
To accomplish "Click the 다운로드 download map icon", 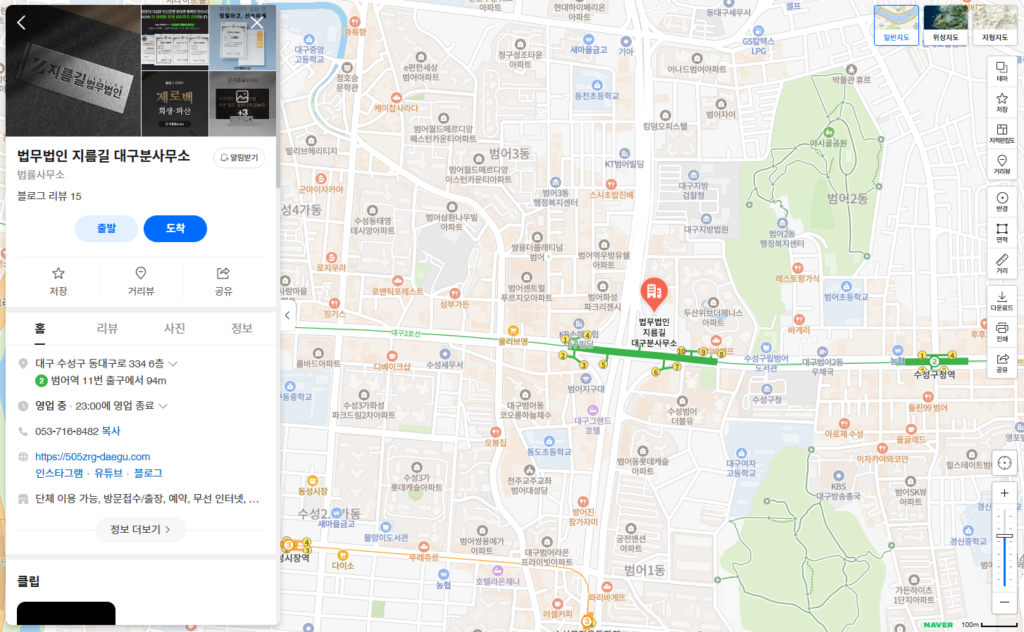I will tap(1001, 300).
